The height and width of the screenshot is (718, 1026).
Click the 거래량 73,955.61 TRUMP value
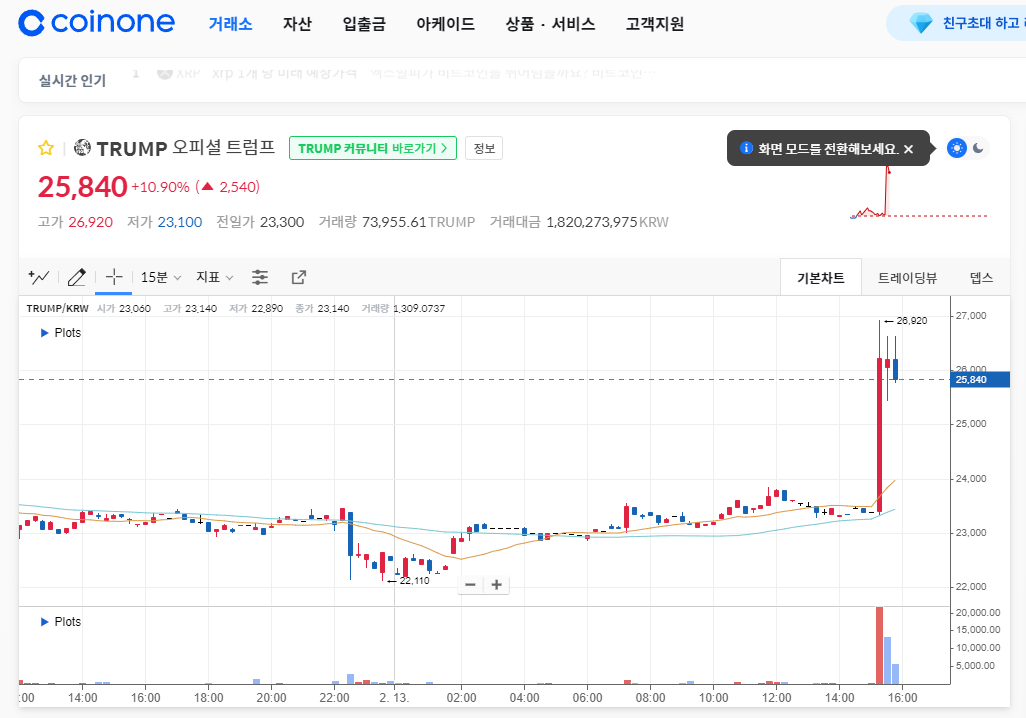tap(418, 222)
